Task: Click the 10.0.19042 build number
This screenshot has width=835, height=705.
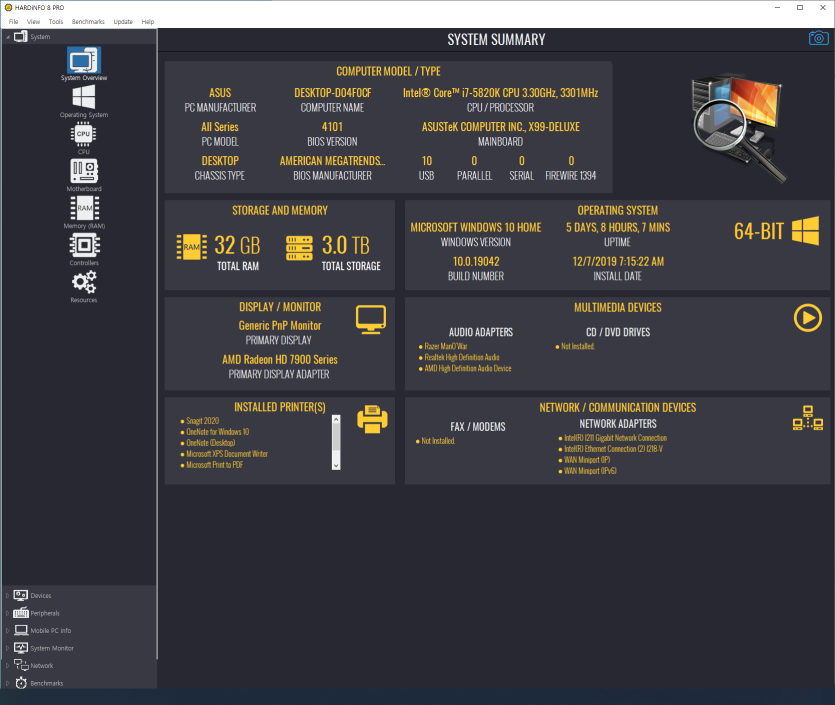Action: [476, 261]
